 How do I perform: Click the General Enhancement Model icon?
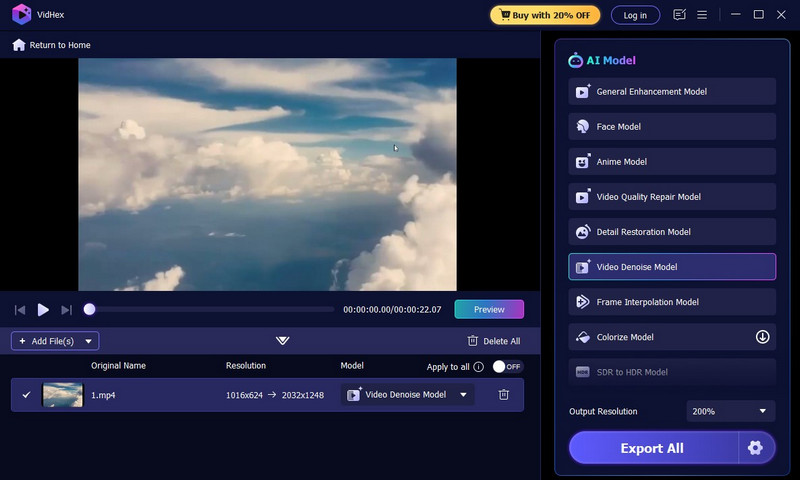[x=583, y=91]
